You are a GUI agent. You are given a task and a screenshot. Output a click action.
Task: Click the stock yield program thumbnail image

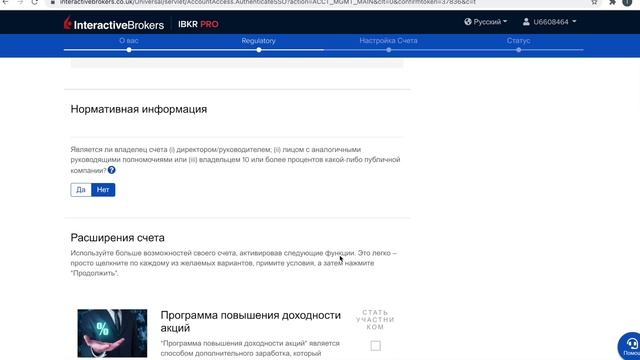point(112,333)
